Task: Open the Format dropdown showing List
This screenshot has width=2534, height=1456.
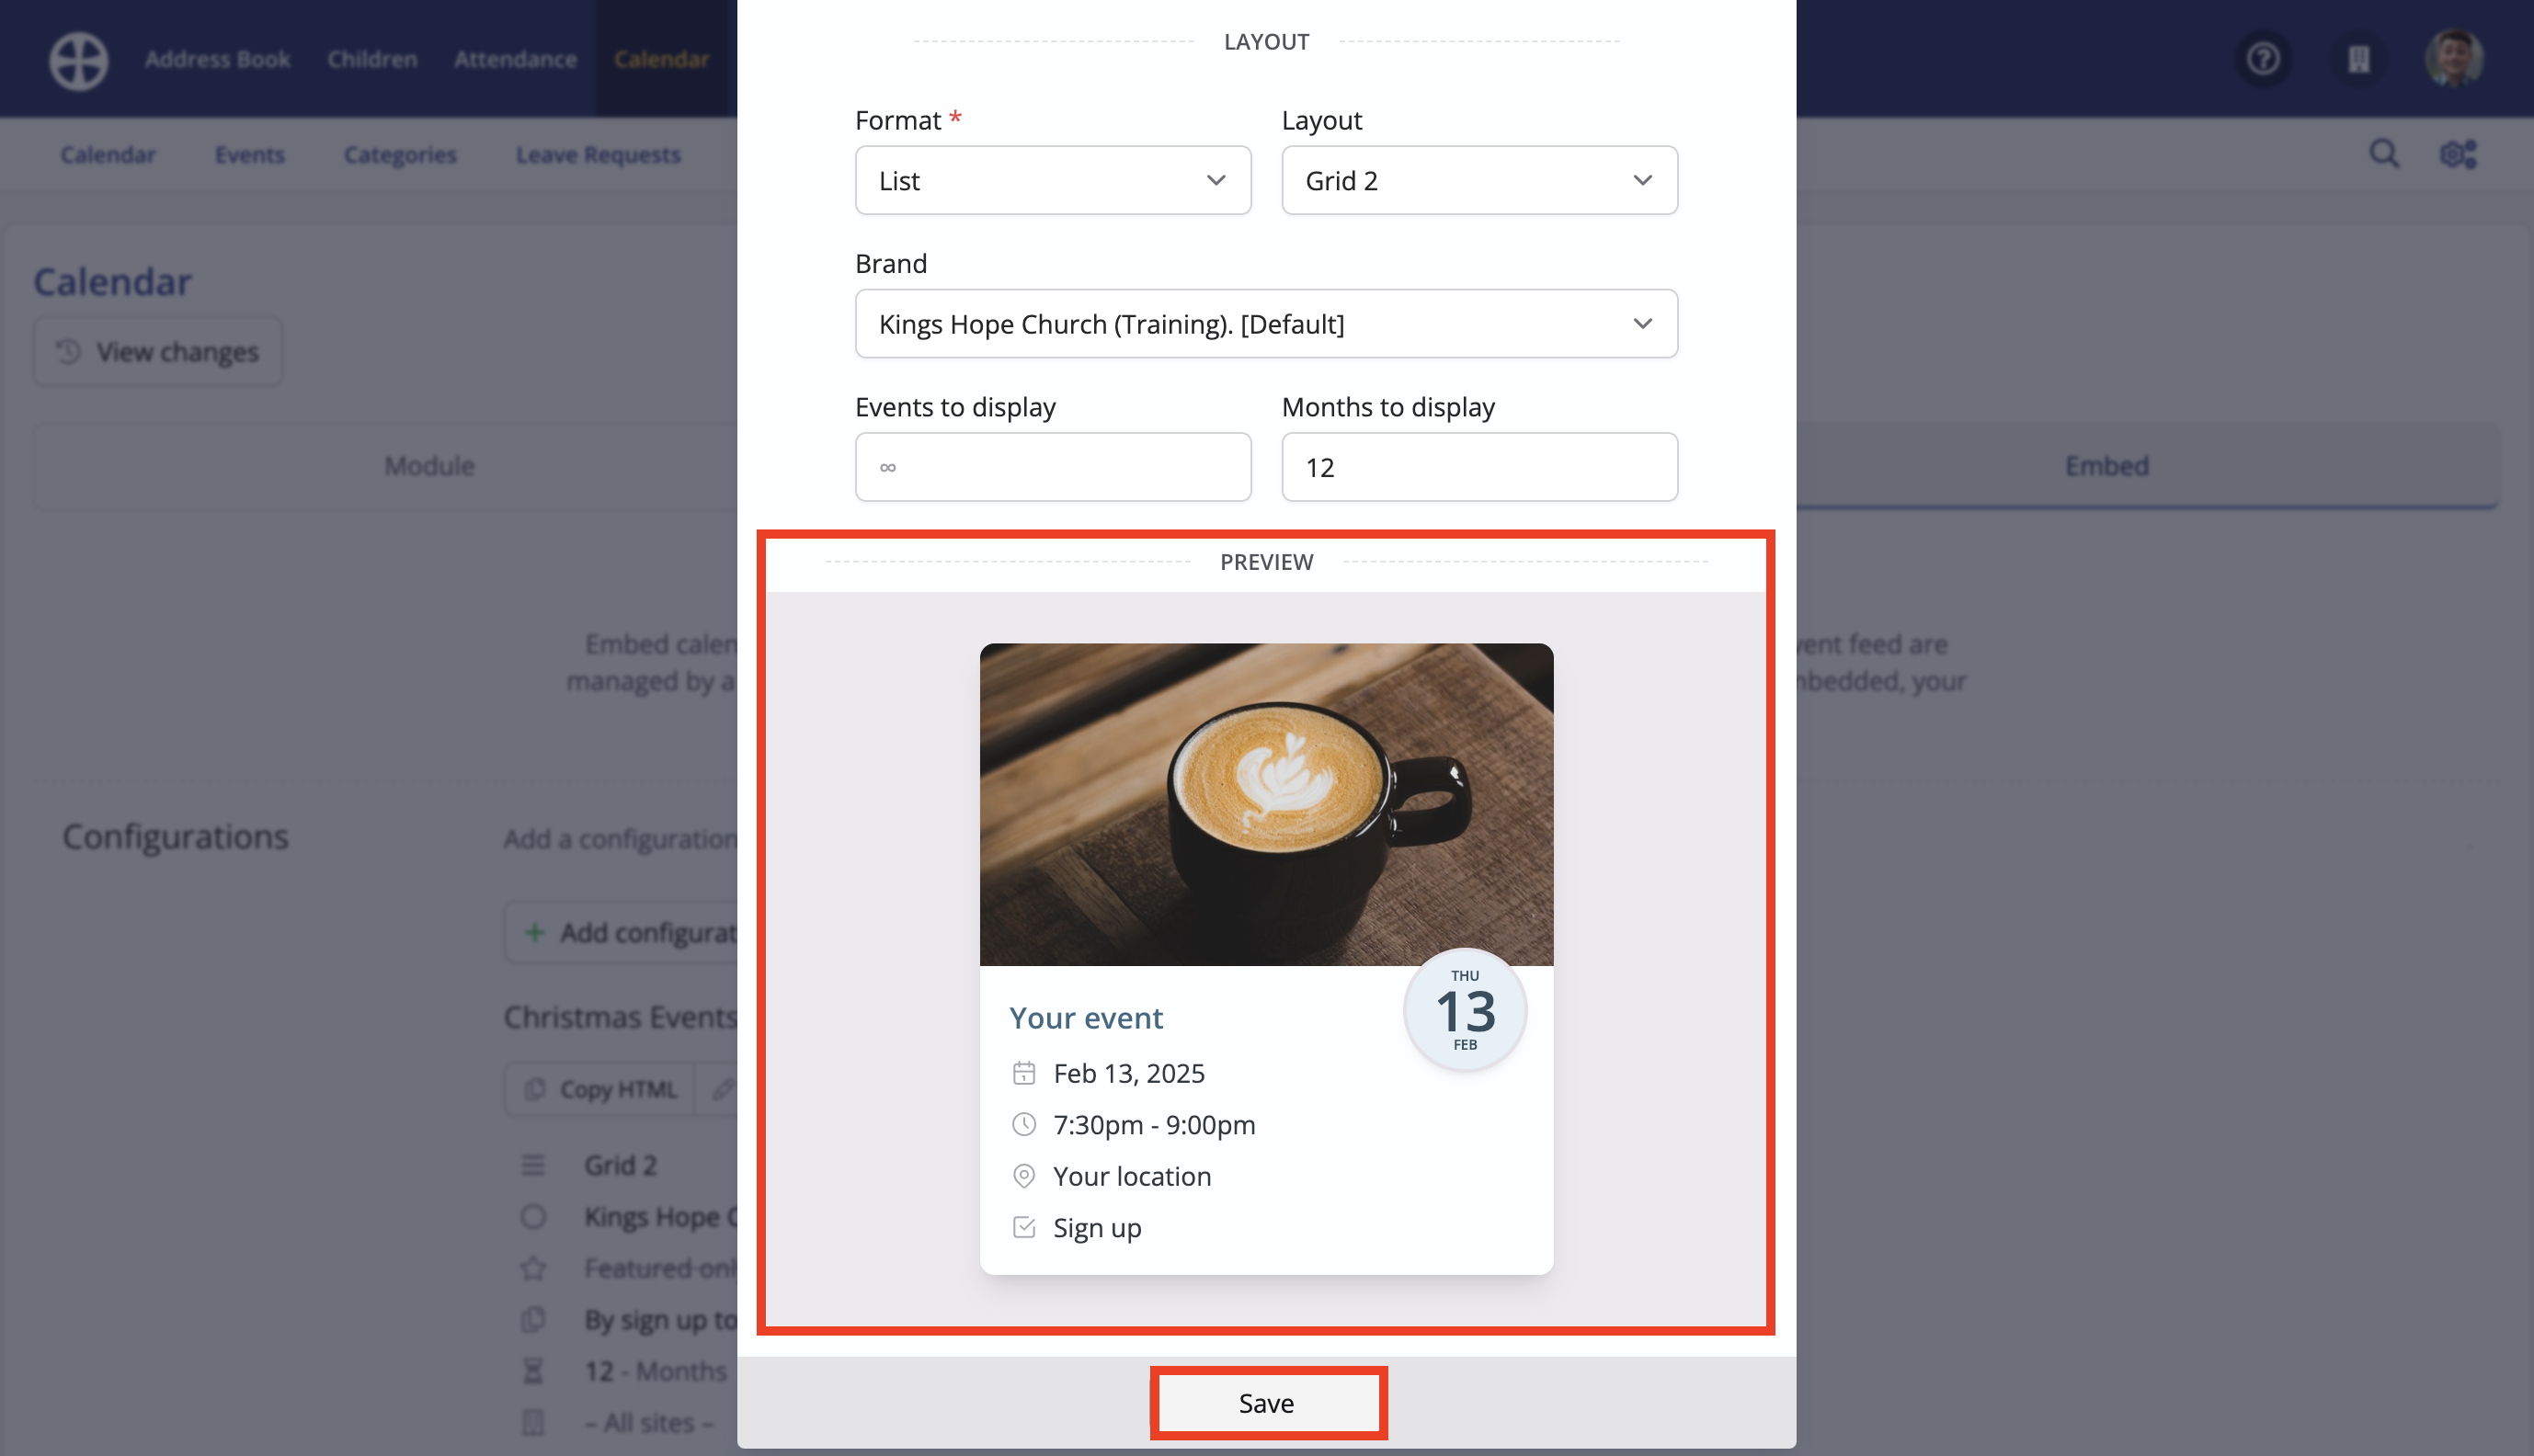Action: [x=1053, y=180]
